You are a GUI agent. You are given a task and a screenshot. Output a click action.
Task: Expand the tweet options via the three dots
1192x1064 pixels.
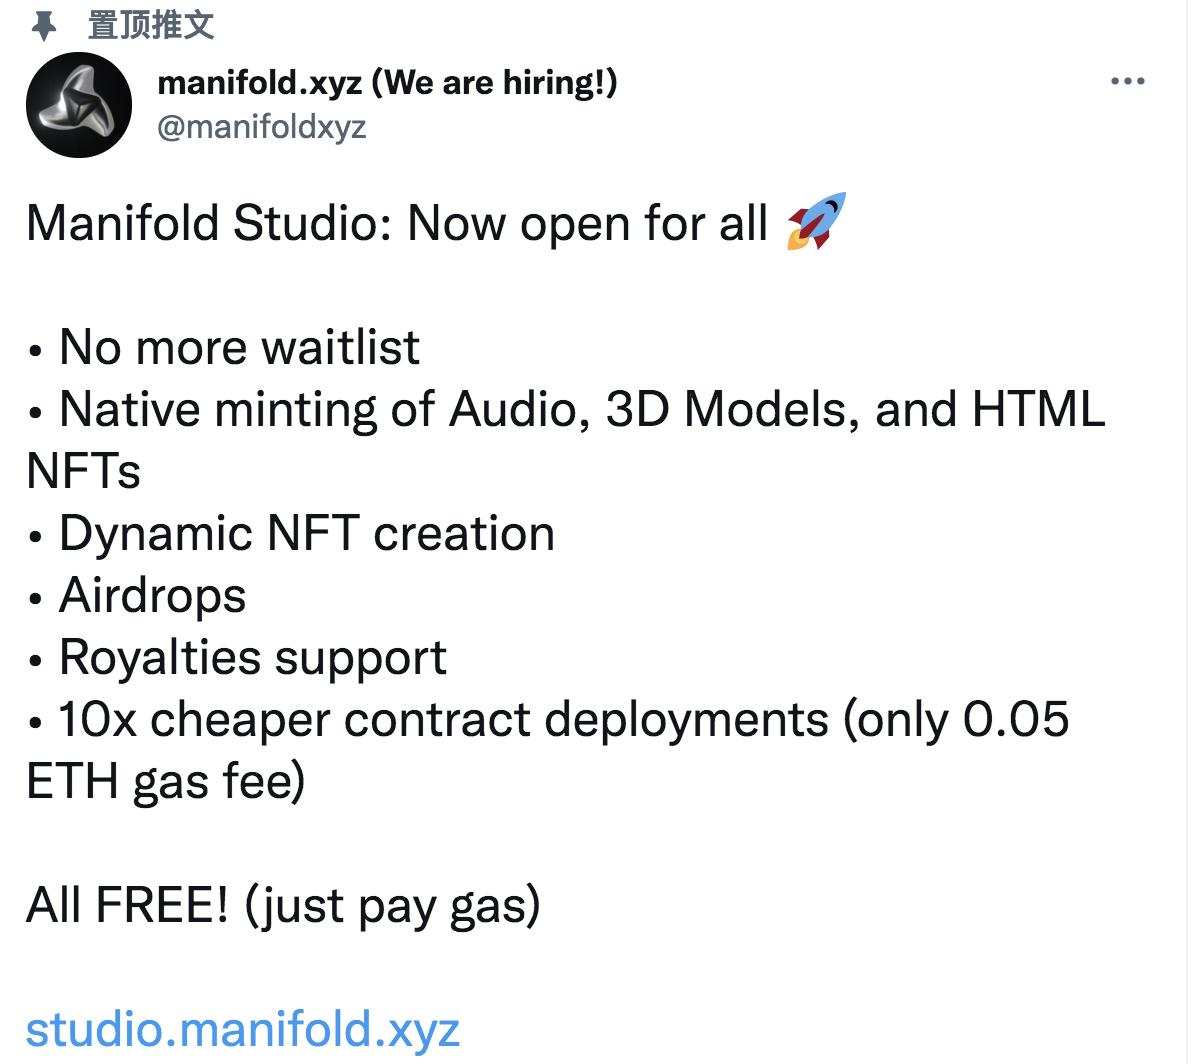[x=1127, y=81]
